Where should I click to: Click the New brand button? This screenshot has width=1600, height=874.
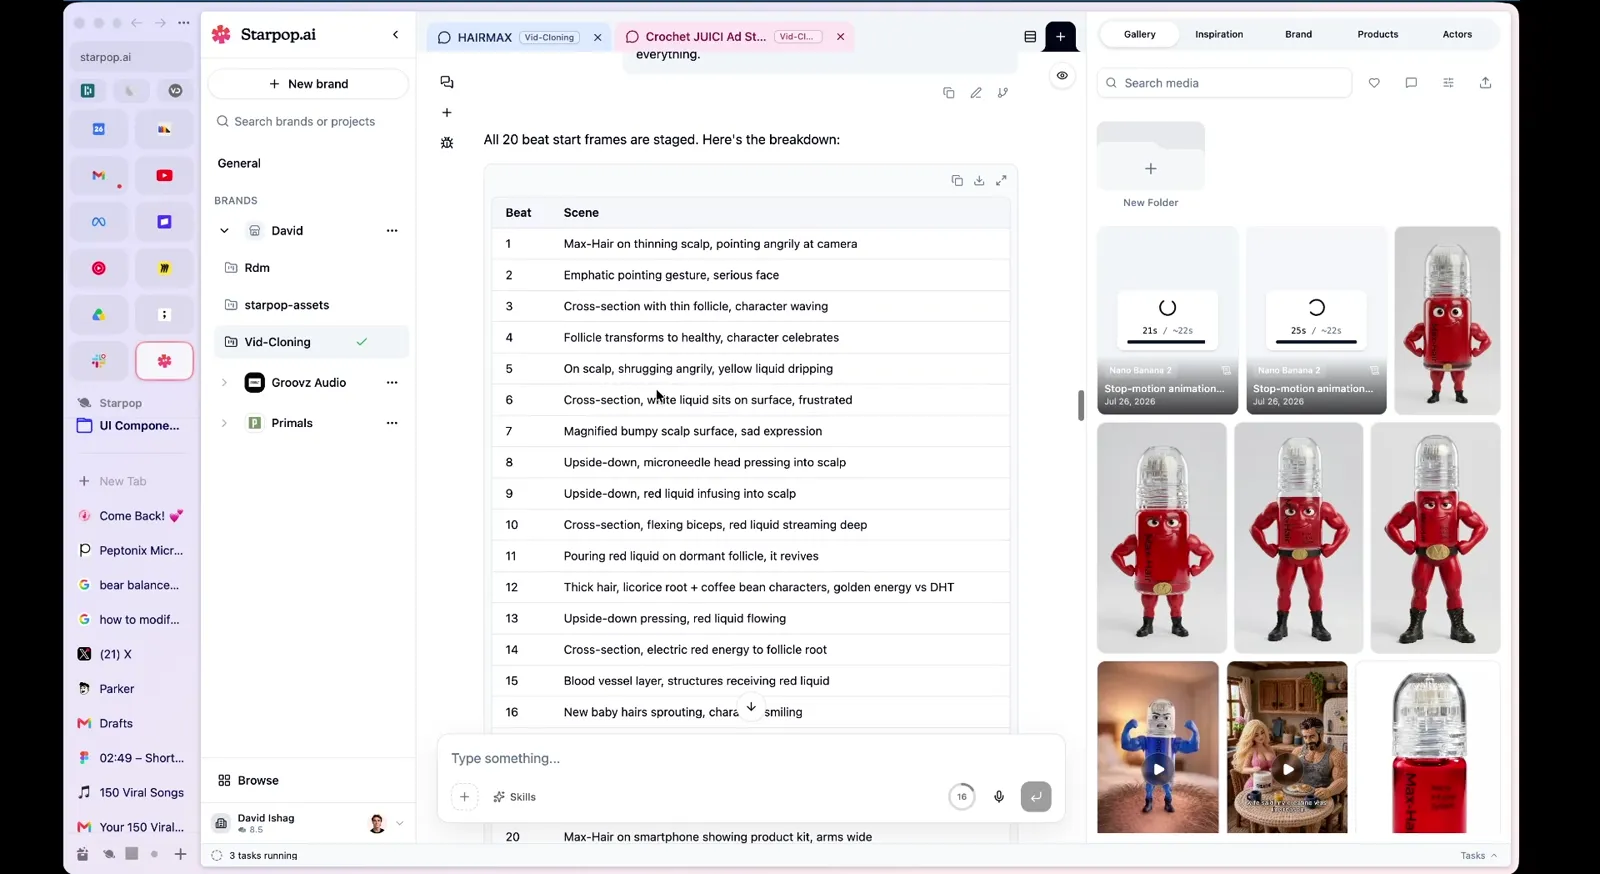coord(308,84)
